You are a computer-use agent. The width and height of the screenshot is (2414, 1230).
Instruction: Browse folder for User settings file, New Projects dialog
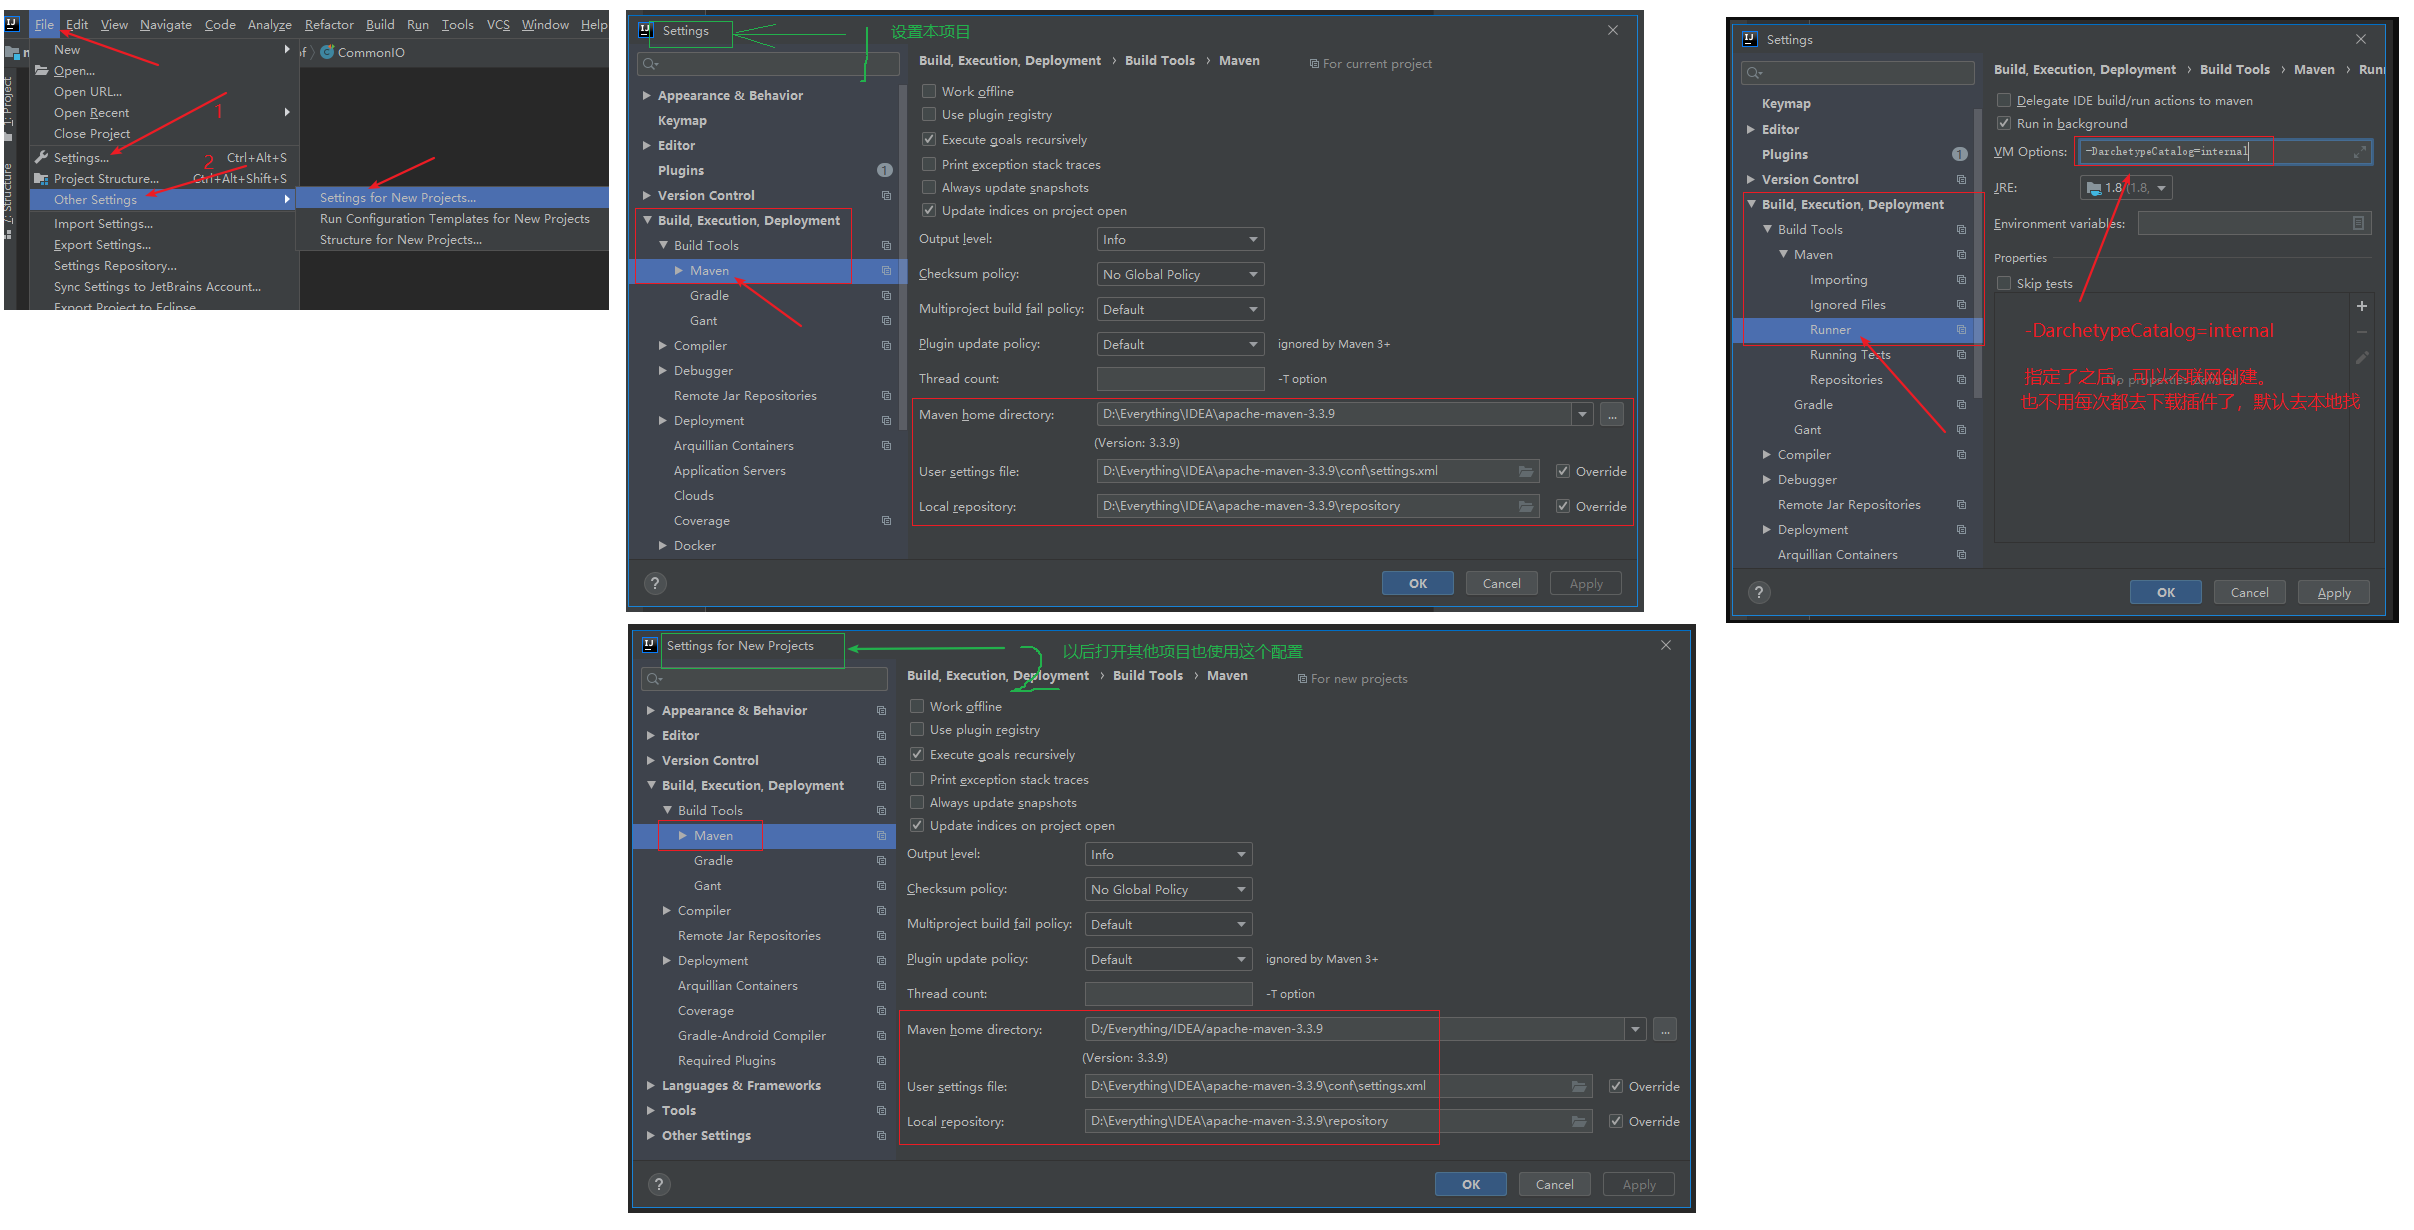[1579, 1086]
